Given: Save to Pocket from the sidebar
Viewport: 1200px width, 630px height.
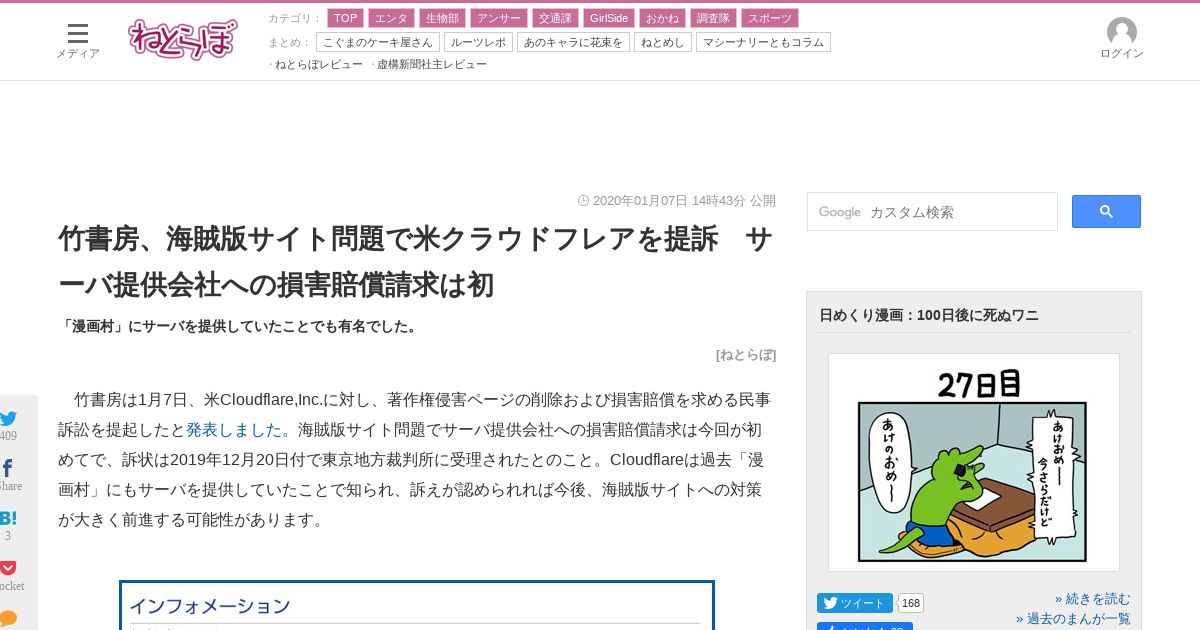Looking at the screenshot, I should [x=8, y=568].
